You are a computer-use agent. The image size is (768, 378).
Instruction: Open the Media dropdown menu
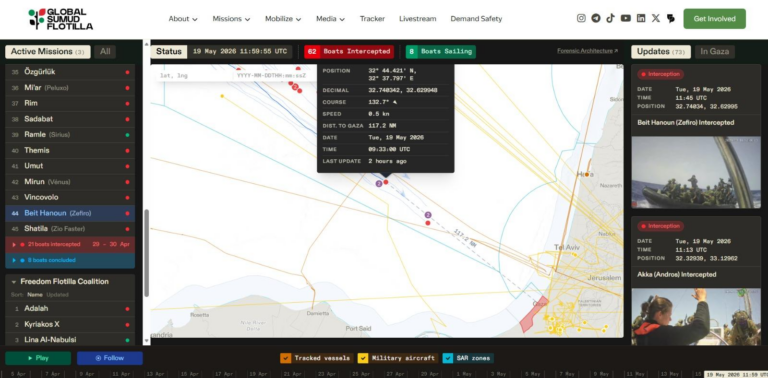click(x=330, y=19)
